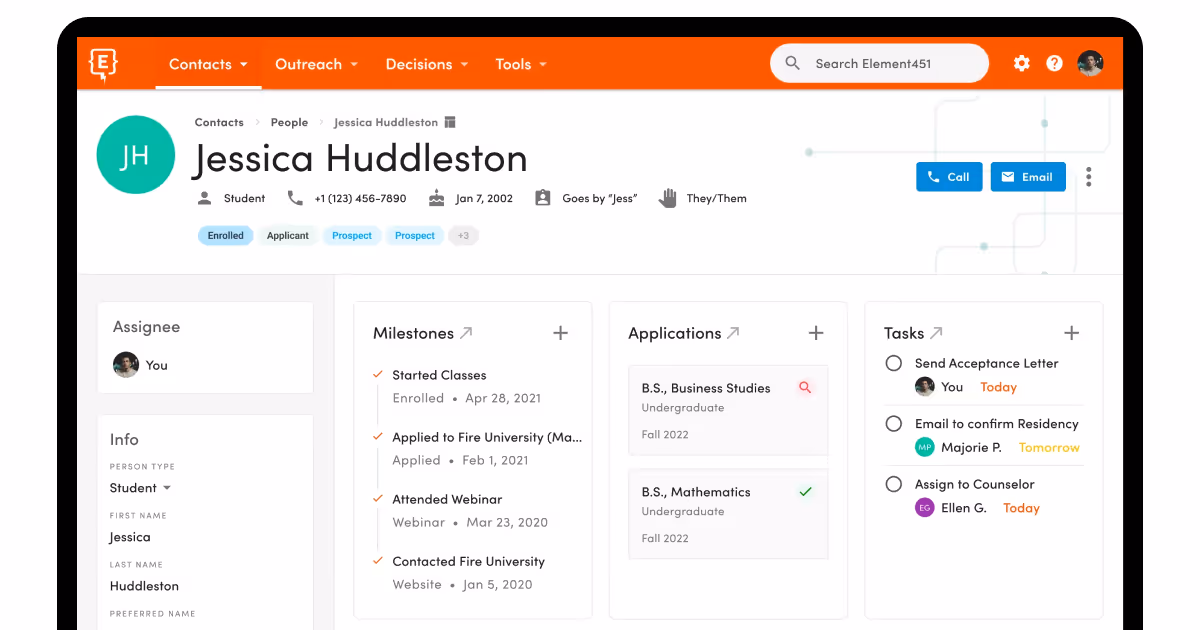Click the pronouns hand icon

[x=667, y=198]
